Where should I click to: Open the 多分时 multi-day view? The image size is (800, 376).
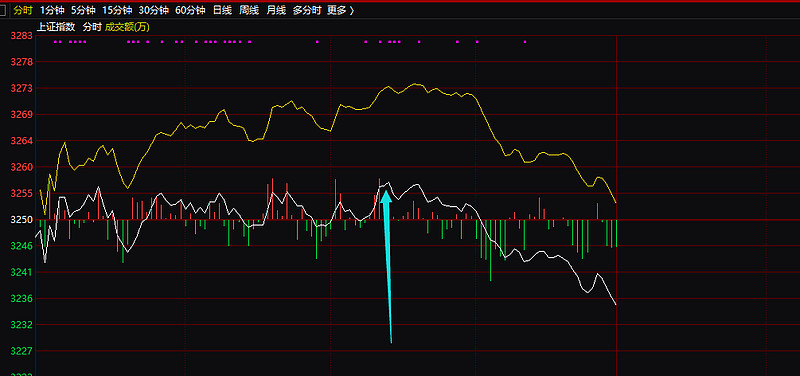pyautogui.click(x=306, y=10)
